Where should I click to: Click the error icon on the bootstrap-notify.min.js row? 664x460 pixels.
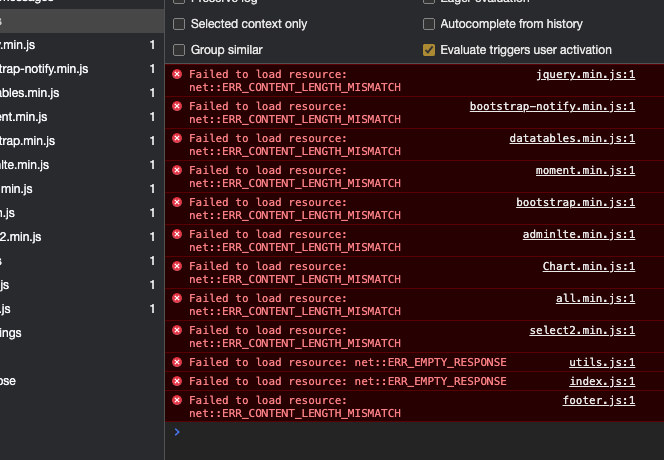[x=177, y=106]
